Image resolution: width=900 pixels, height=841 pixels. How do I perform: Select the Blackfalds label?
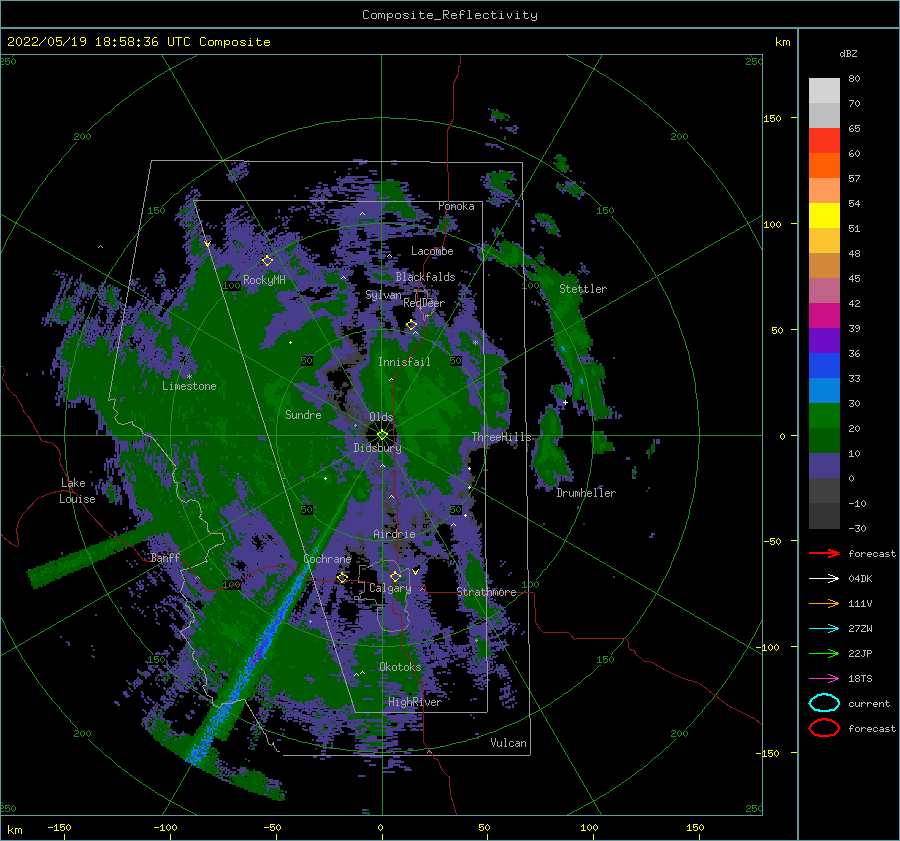click(425, 277)
